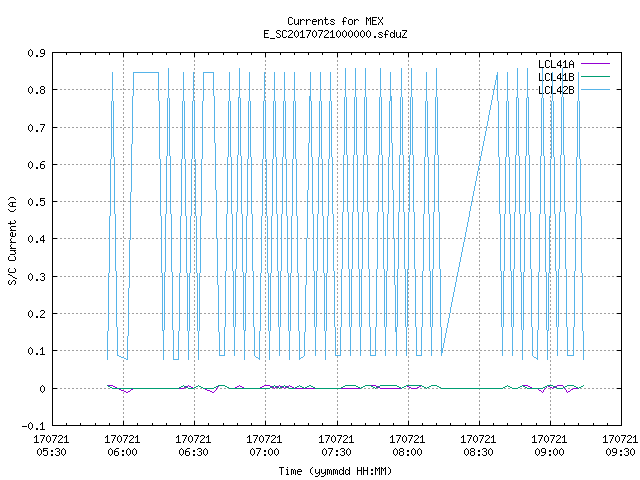Click the -0.1 y-axis tick label
640x480 pixels.
33,426
